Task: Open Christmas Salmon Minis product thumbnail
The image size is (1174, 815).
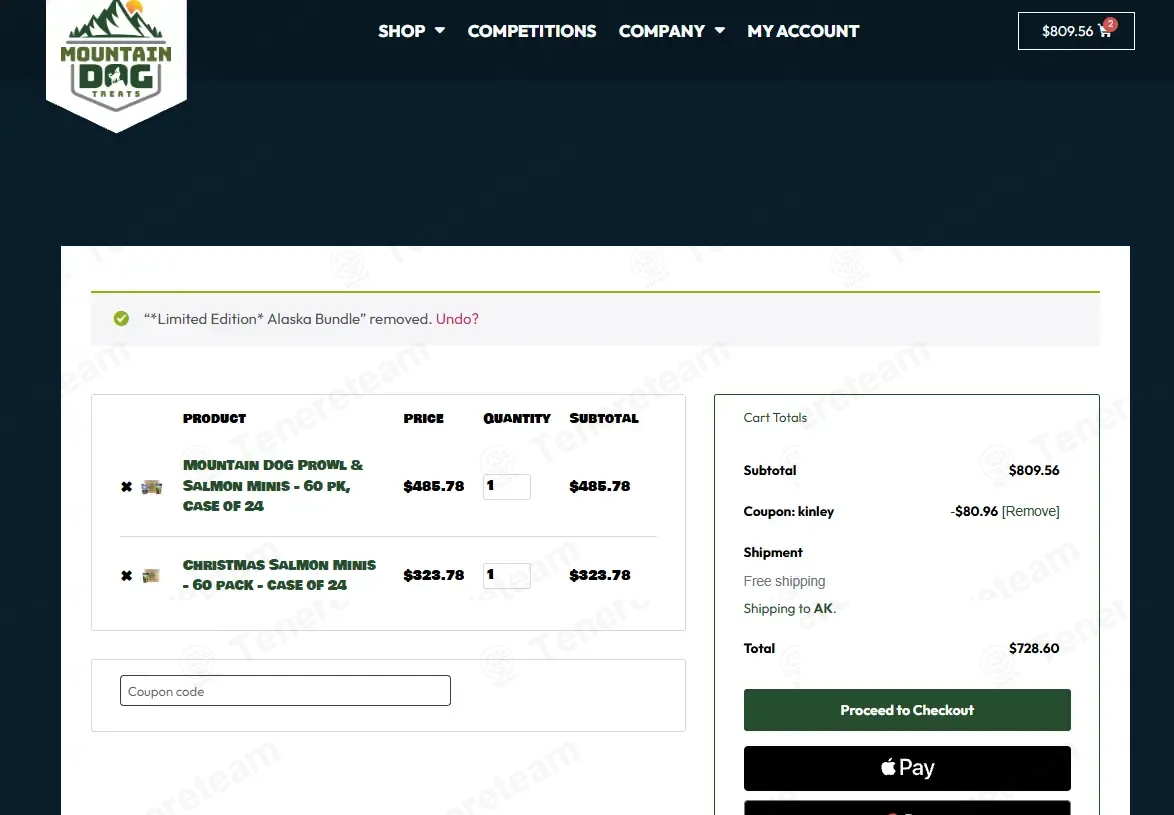Action: point(151,576)
